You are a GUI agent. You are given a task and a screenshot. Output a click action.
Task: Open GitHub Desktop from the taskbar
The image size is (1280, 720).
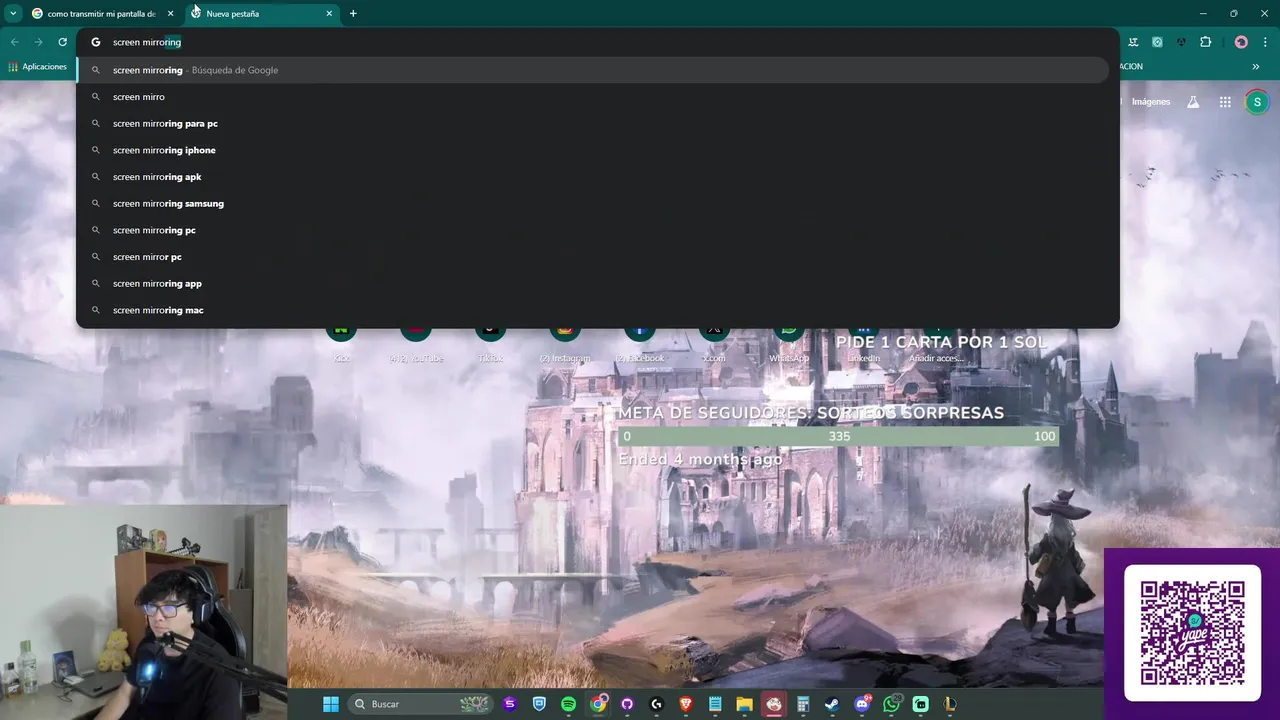(x=627, y=704)
